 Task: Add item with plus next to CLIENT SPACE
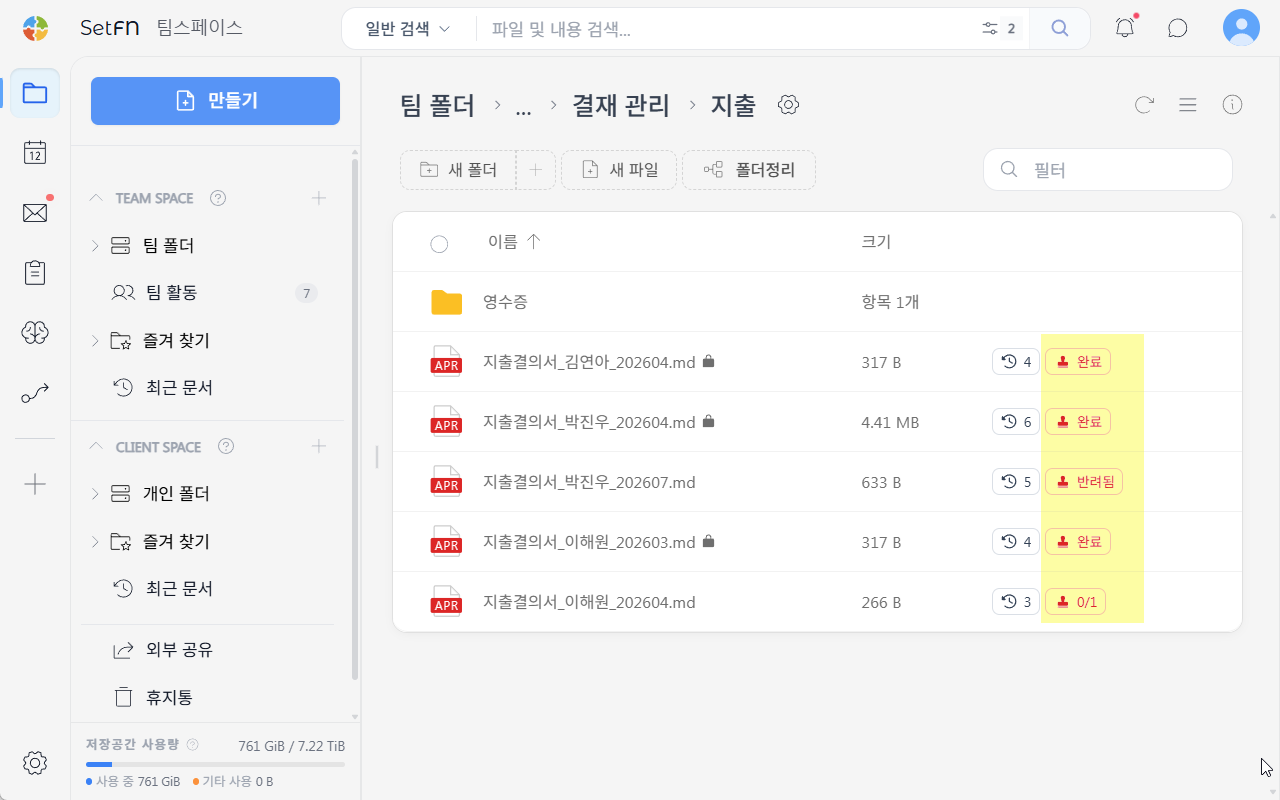pos(319,446)
